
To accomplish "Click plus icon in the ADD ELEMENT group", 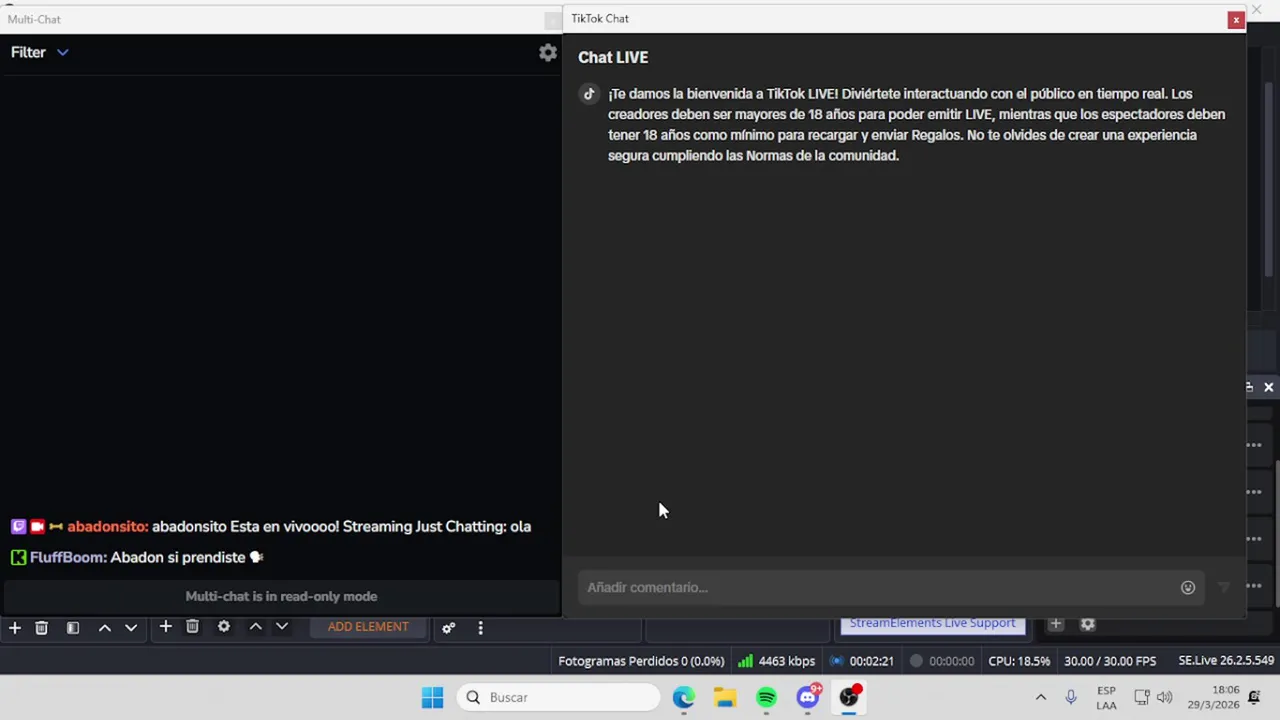I will pyautogui.click(x=166, y=627).
